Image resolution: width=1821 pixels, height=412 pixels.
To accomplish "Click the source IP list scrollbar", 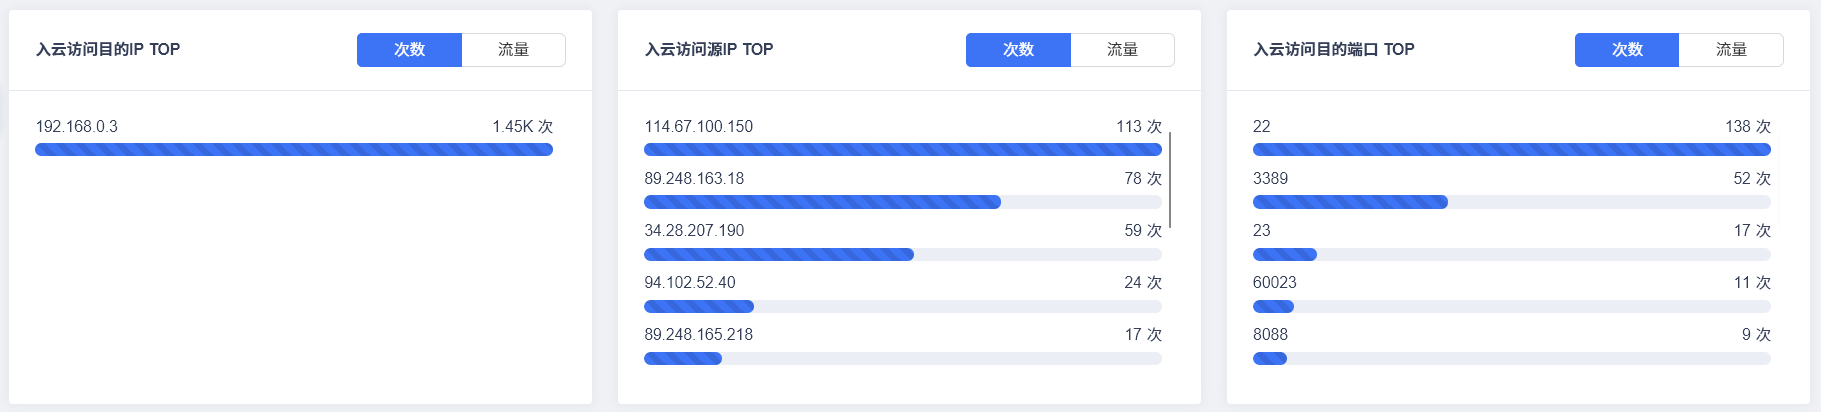I will click(x=1169, y=180).
